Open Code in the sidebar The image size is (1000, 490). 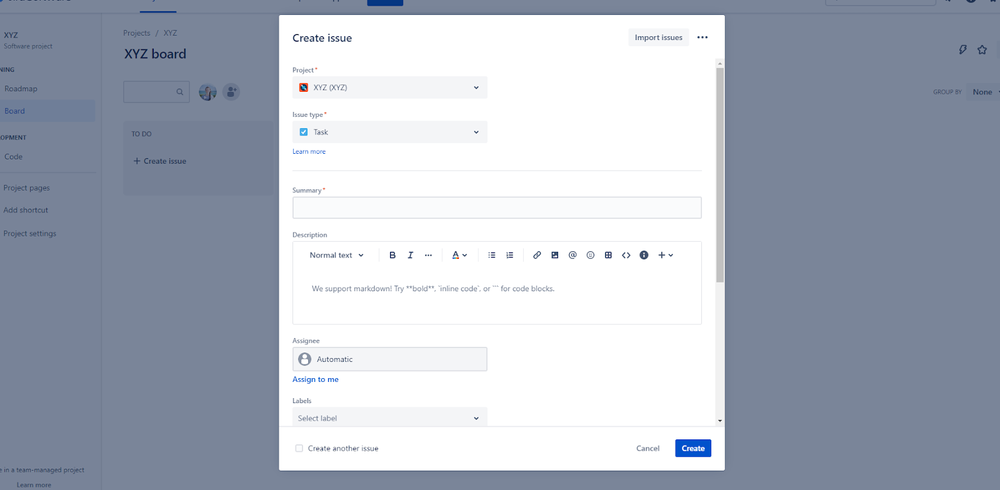[x=13, y=156]
